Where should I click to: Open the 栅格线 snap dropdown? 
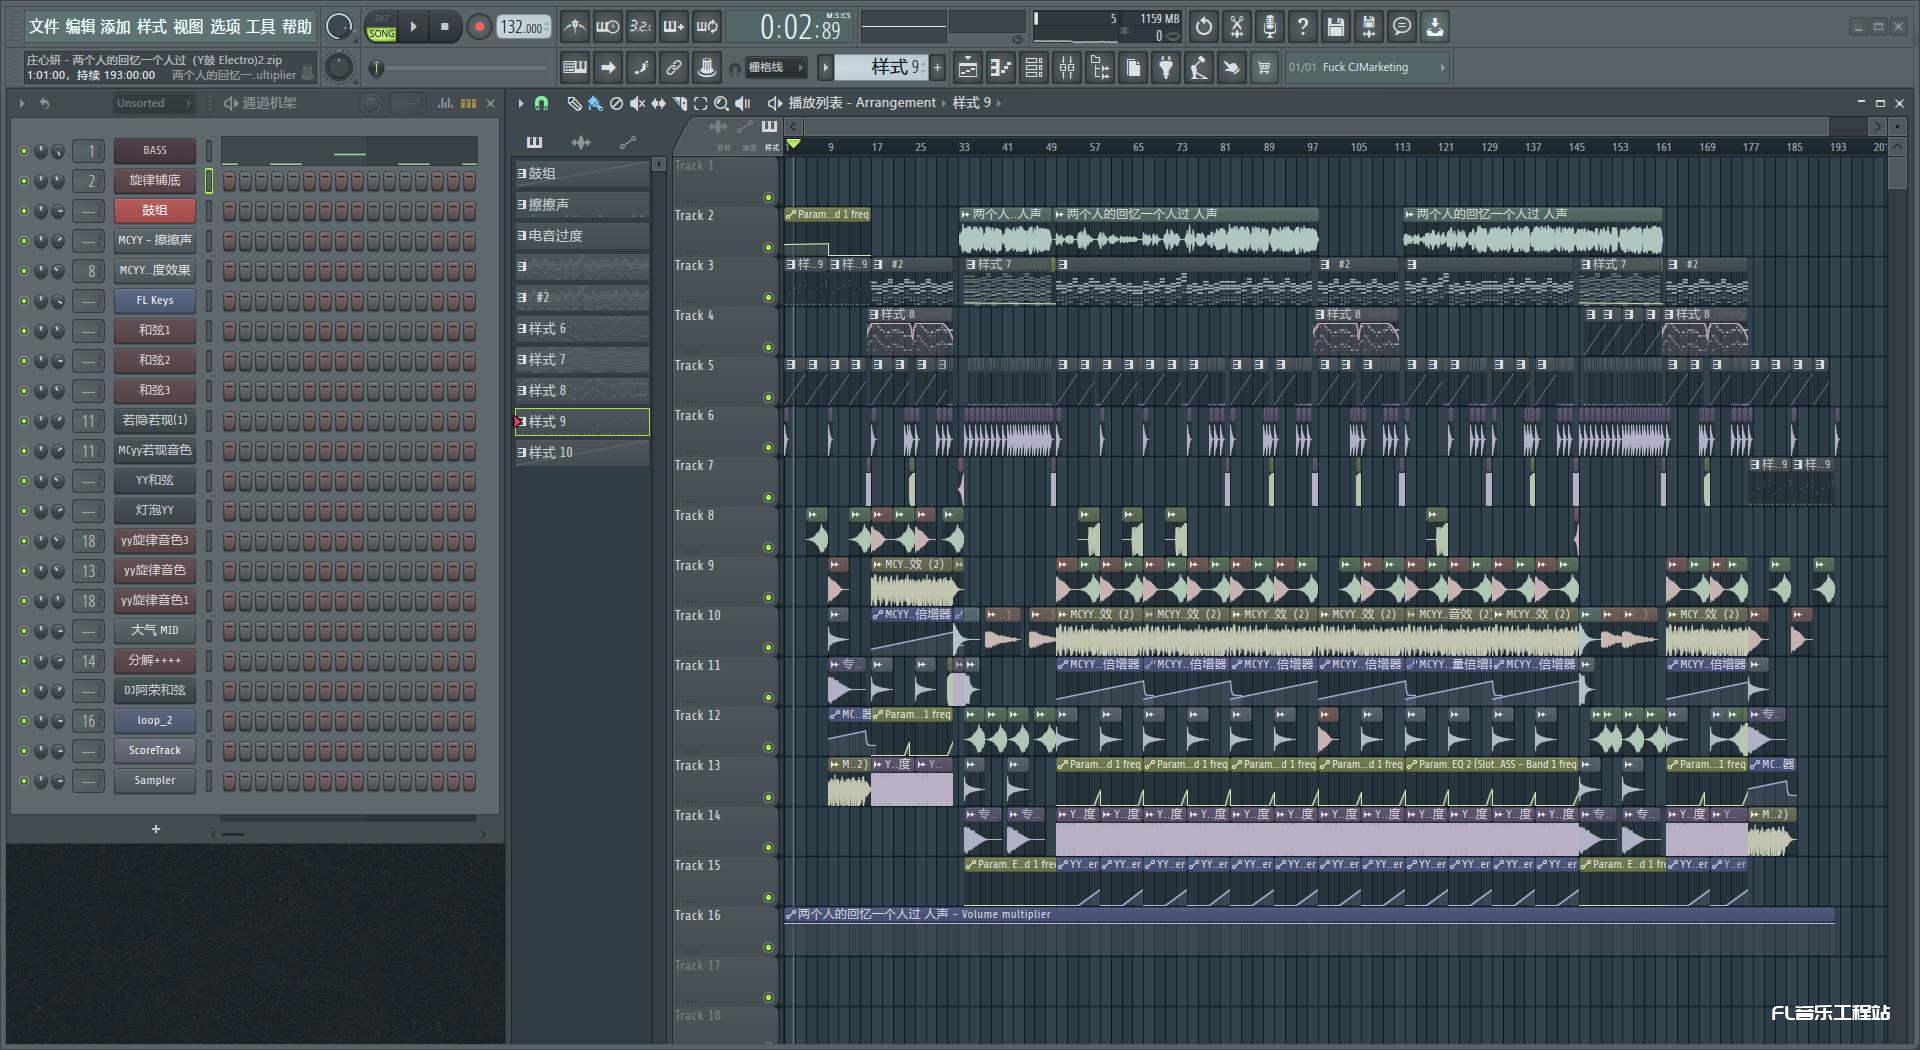tap(776, 68)
